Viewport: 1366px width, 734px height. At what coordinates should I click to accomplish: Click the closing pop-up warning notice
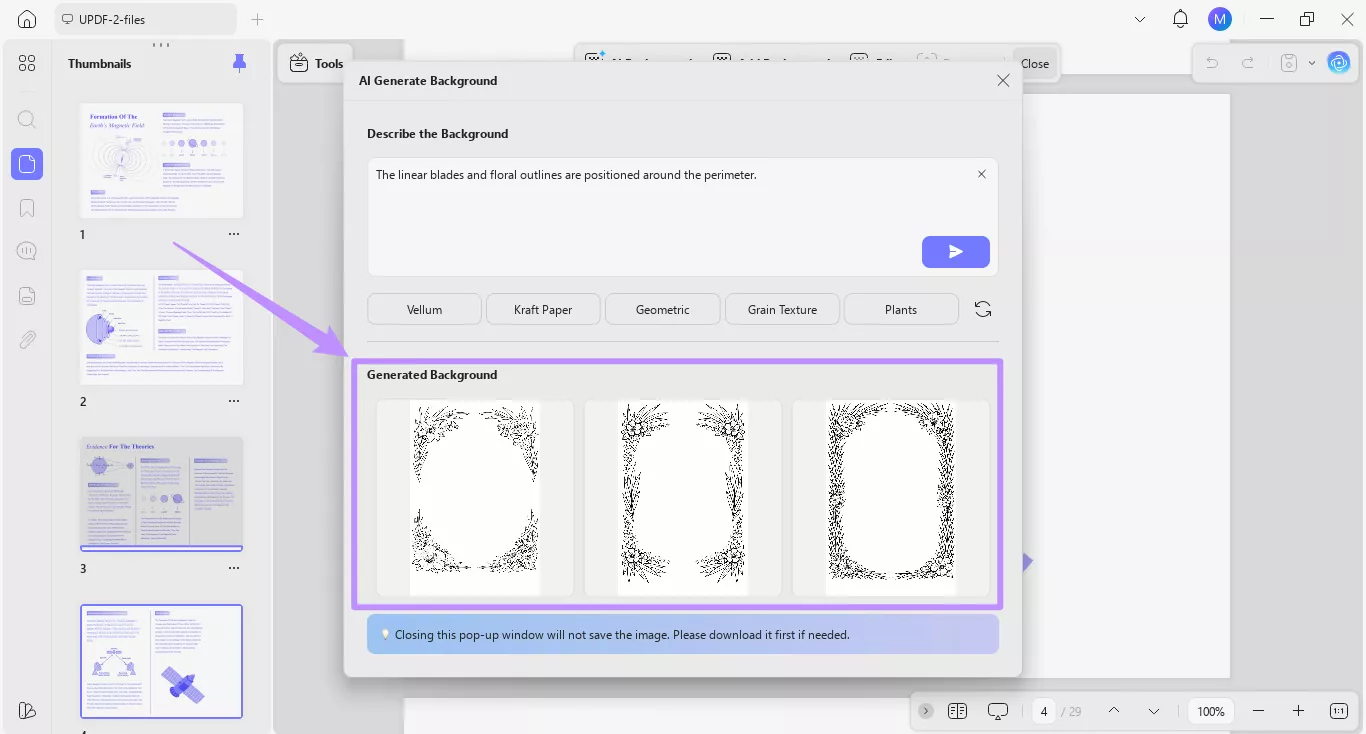pos(683,634)
